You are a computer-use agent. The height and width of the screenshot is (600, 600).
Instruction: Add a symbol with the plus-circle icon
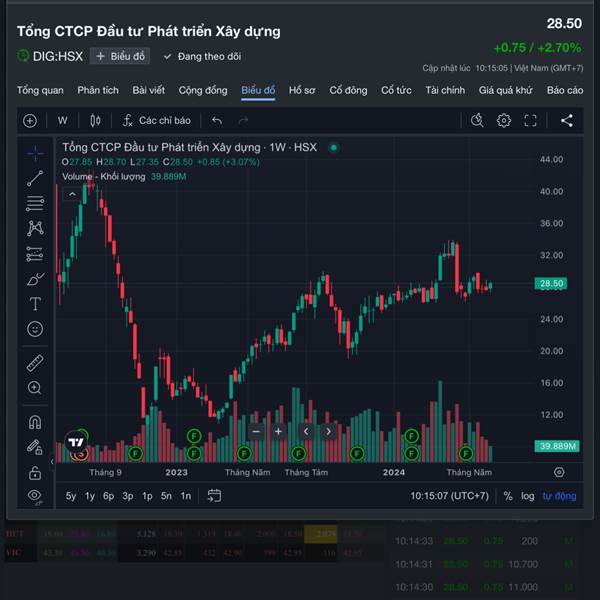[x=30, y=121]
